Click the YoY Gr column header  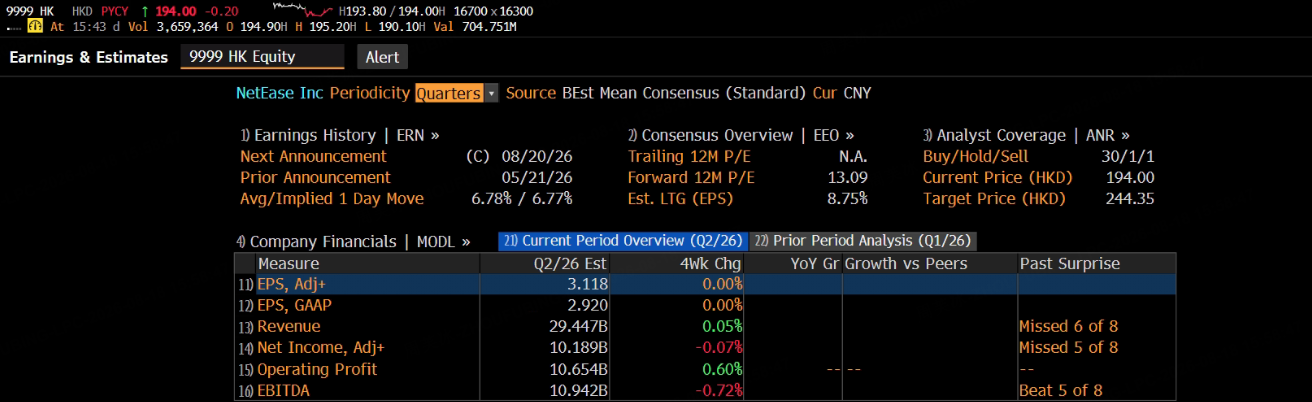point(794,263)
